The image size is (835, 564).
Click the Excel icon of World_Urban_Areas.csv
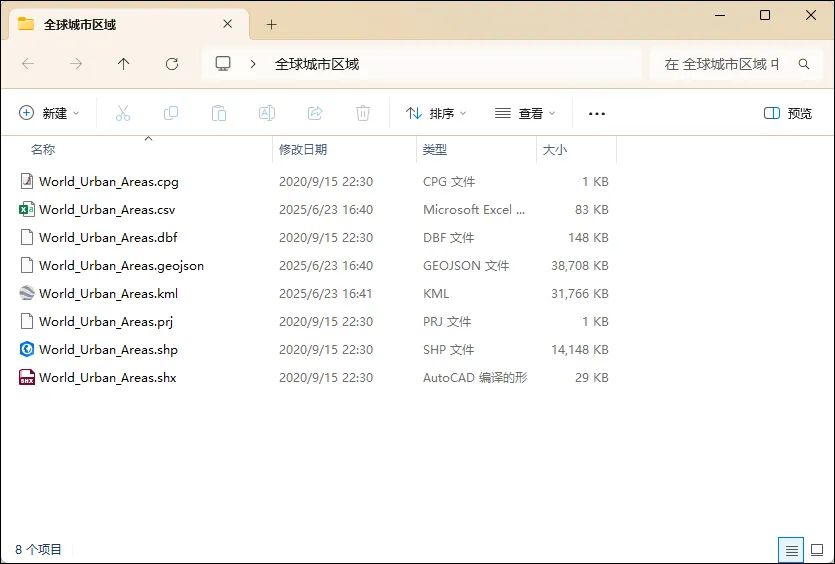pyautogui.click(x=27, y=209)
